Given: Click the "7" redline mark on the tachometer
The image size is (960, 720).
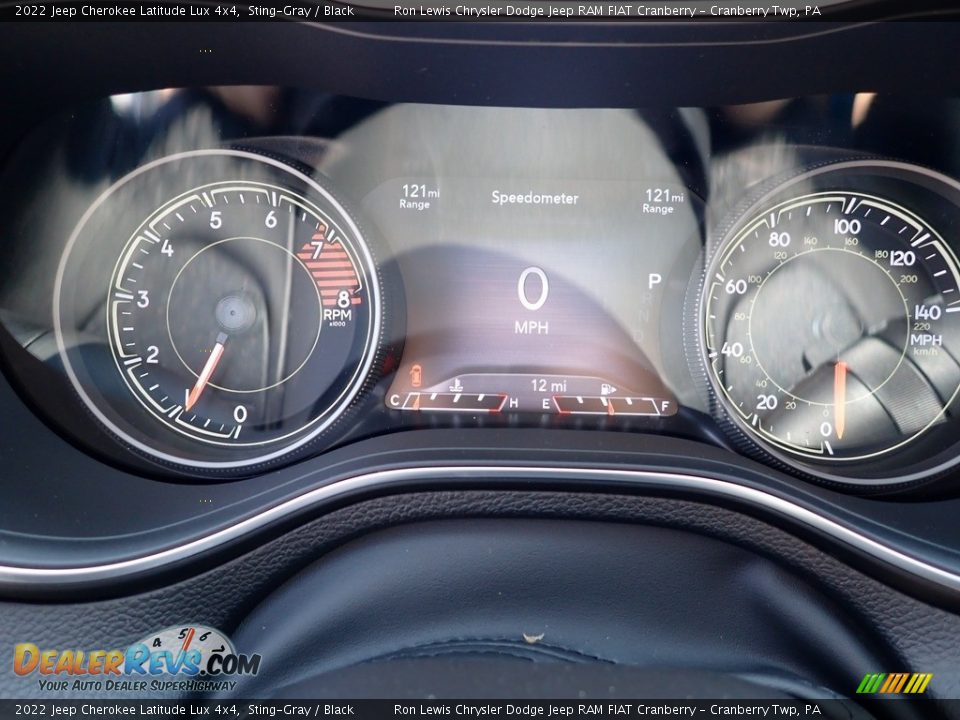Looking at the screenshot, I should pyautogui.click(x=317, y=250).
